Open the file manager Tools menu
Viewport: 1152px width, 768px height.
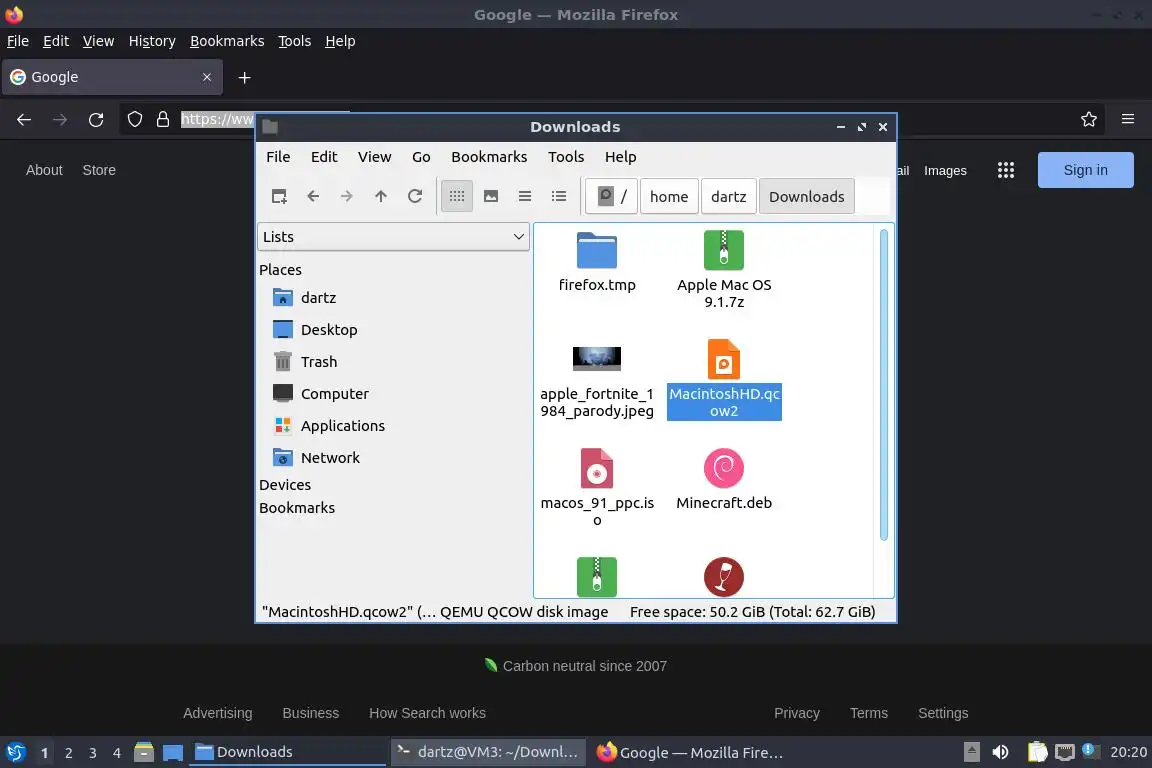(x=566, y=157)
